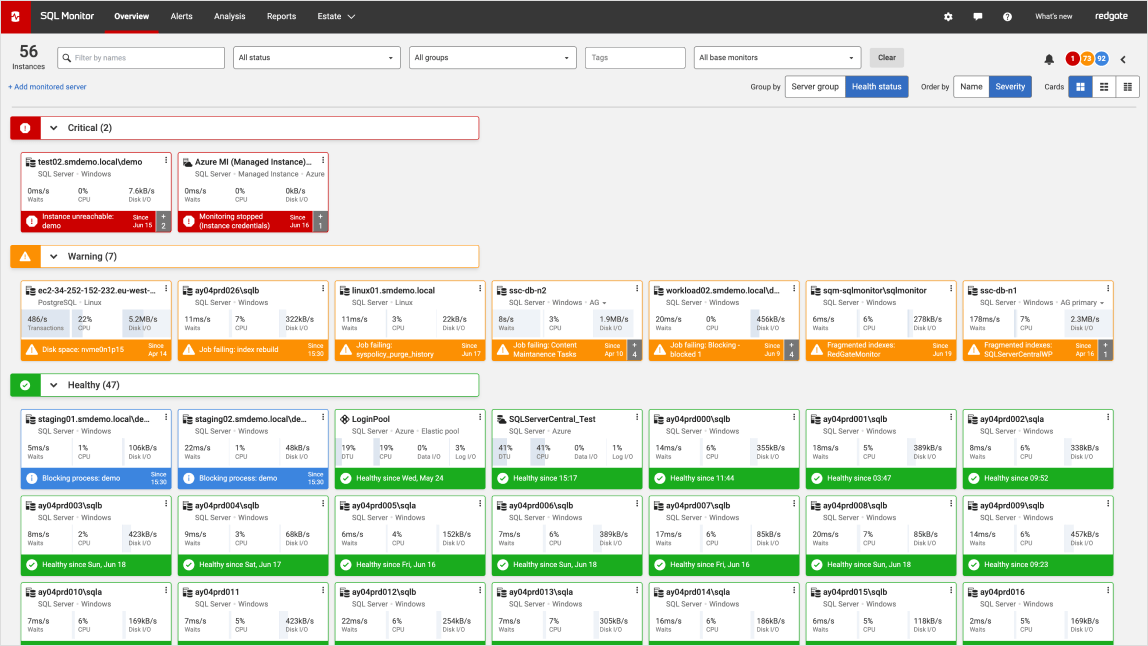Open Job failing: index rebuild alert banner
Screen dimensions: 1148x646
253,349
